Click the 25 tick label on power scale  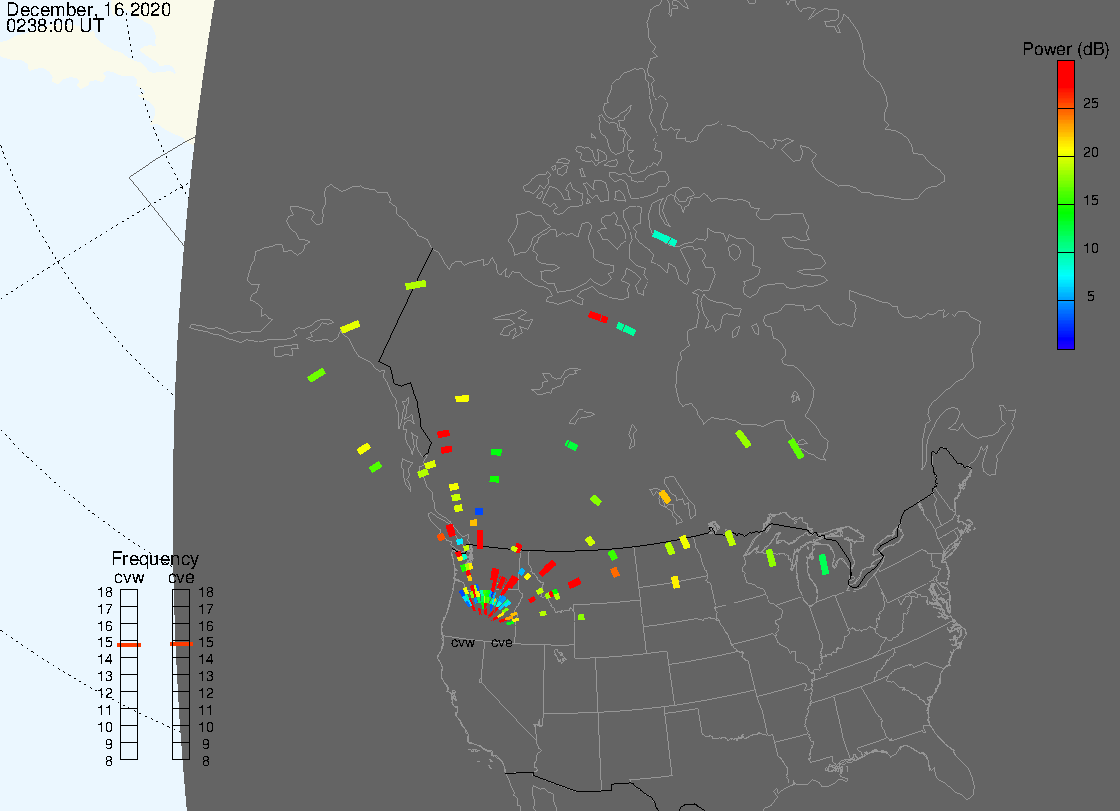click(x=1091, y=104)
